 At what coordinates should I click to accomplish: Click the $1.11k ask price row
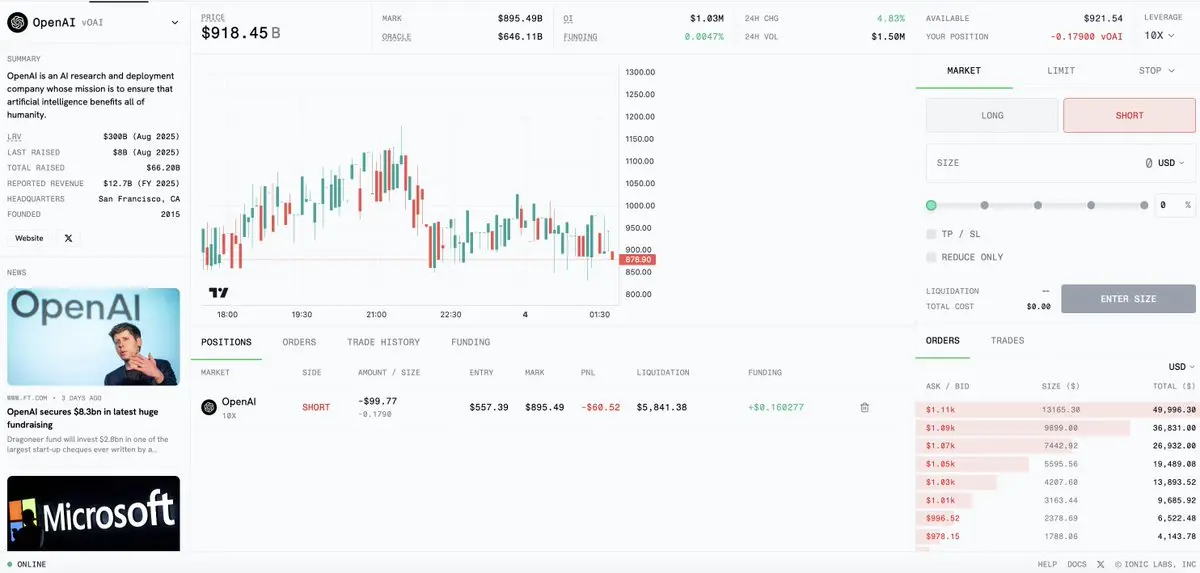point(1056,409)
